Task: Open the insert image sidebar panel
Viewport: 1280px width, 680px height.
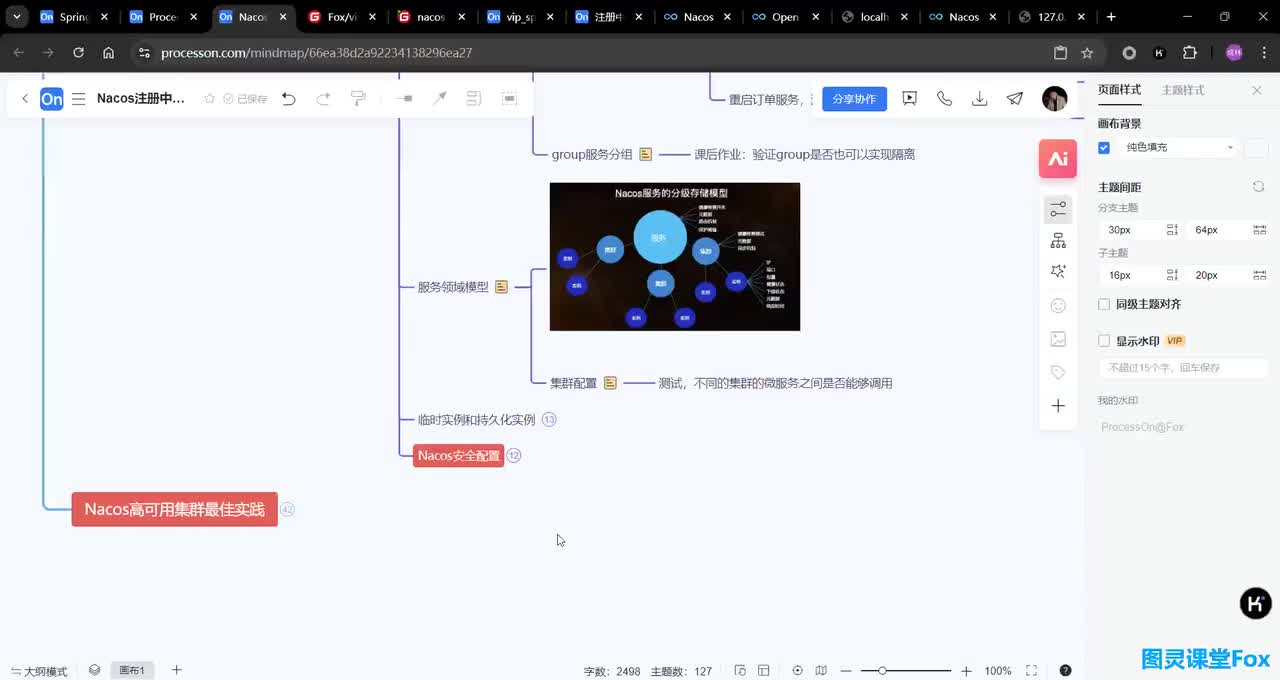Action: click(x=1058, y=339)
